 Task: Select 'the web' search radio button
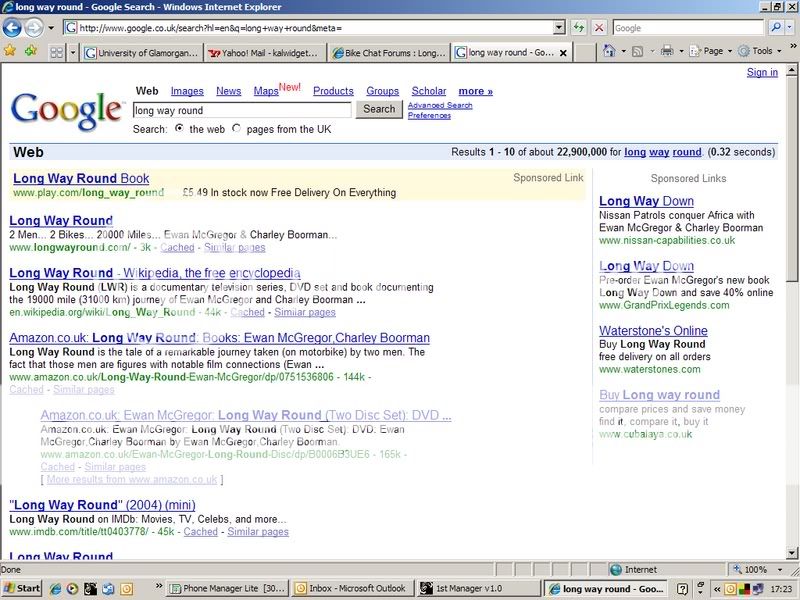coord(179,129)
